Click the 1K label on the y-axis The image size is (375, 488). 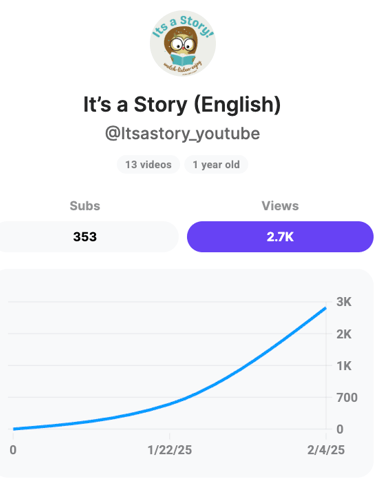[344, 366]
